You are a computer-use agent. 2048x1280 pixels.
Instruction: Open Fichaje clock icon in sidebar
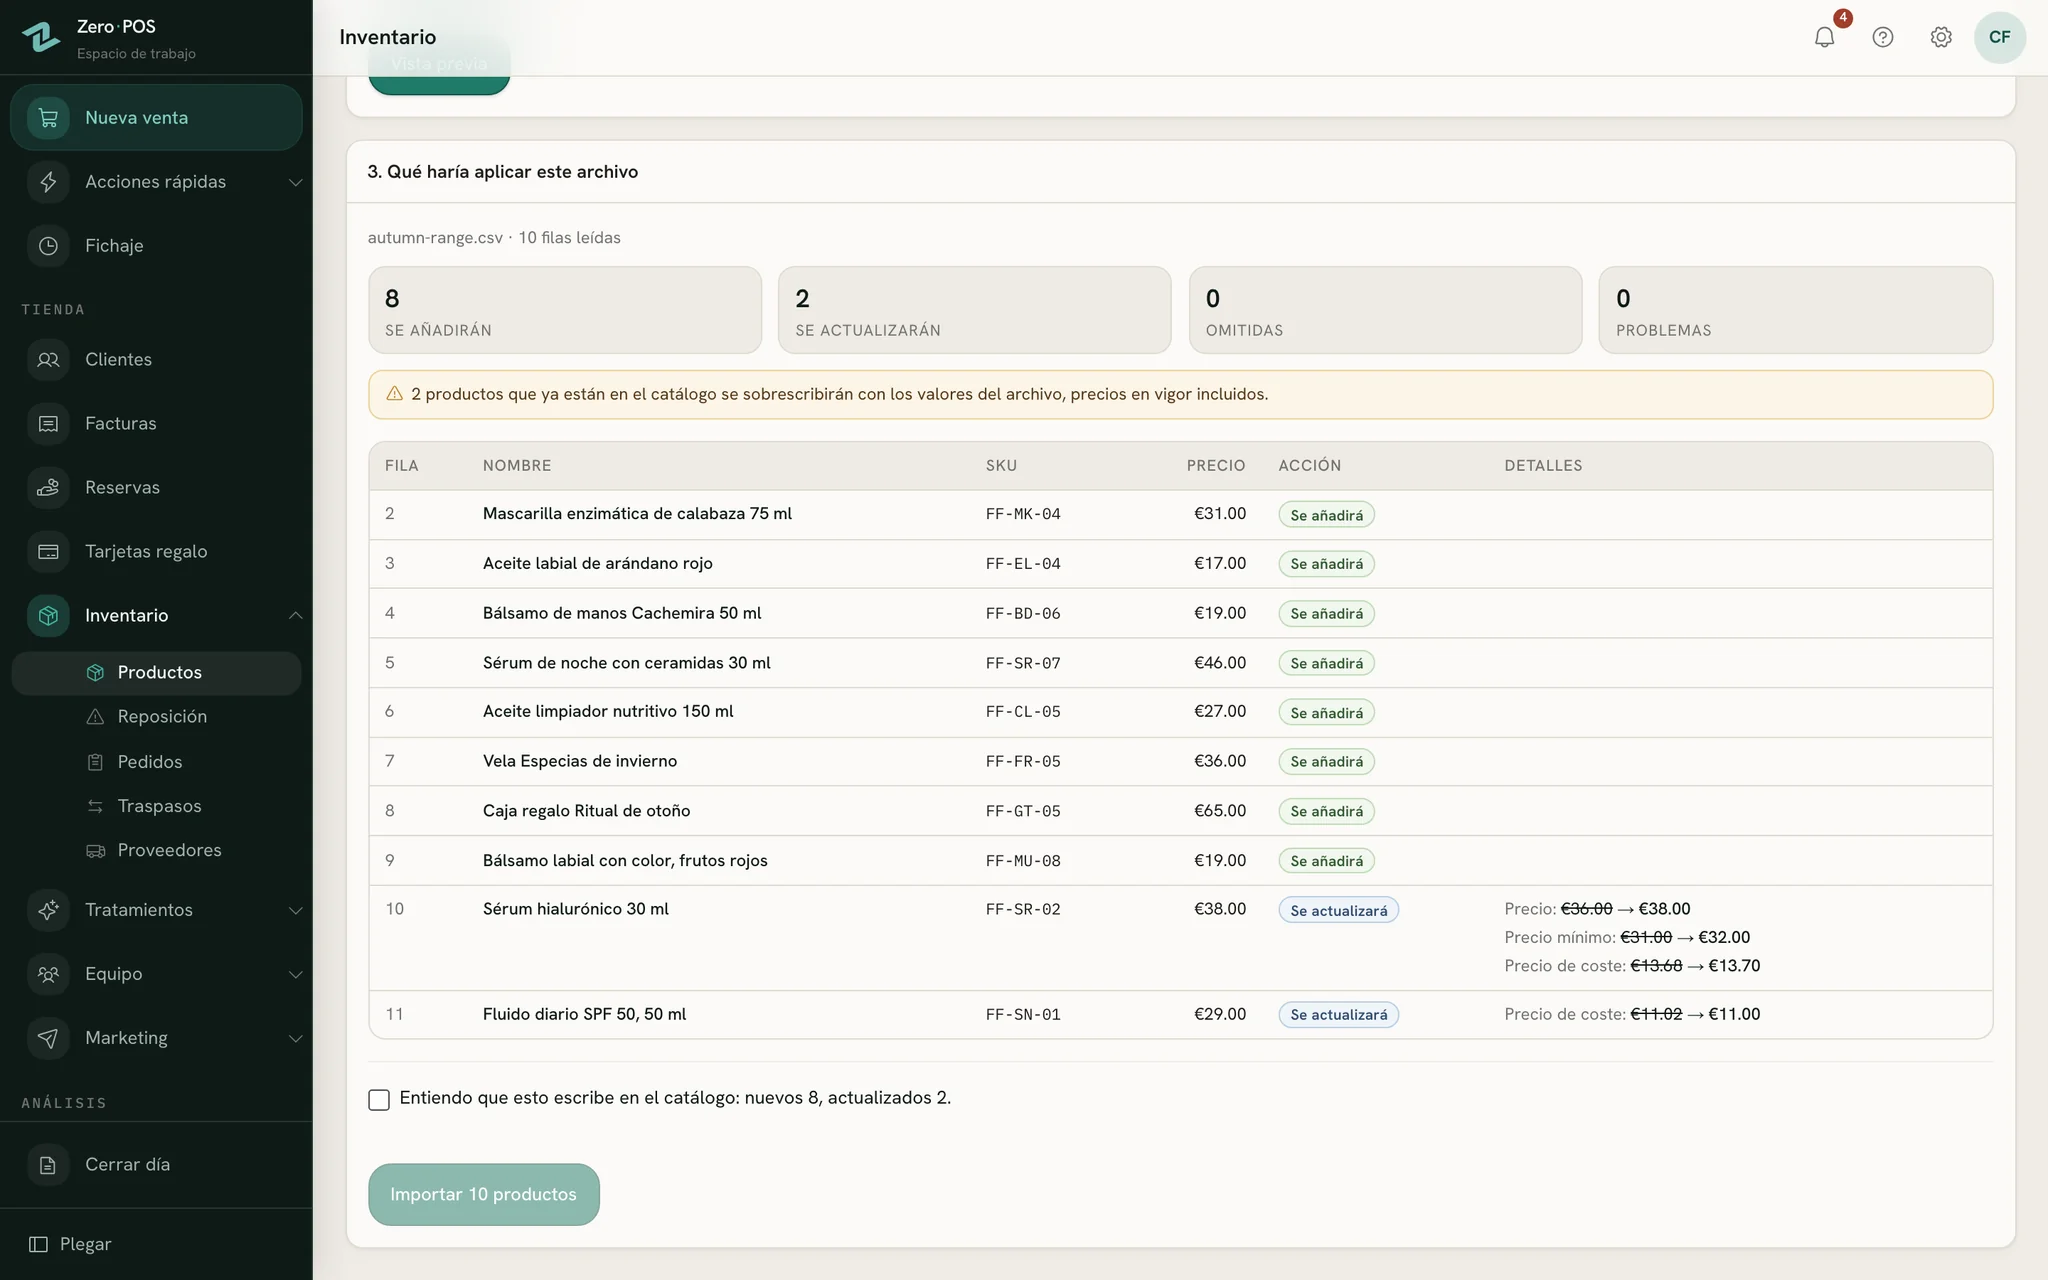(x=48, y=246)
